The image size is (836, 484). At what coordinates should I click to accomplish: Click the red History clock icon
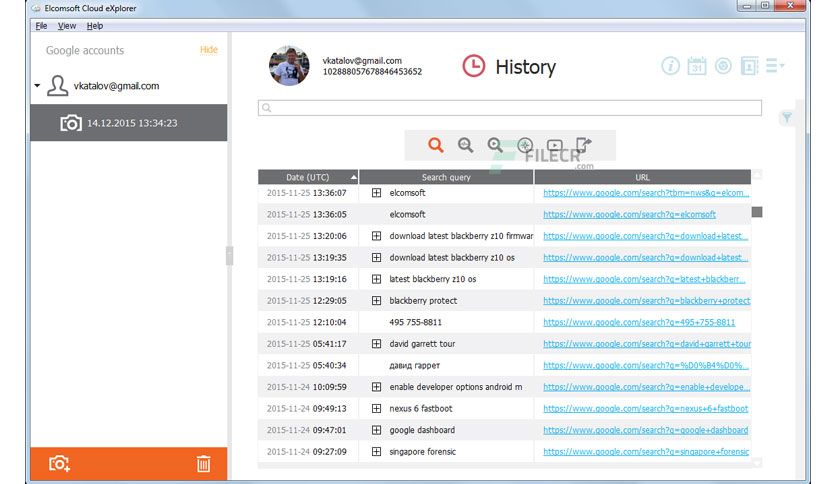tap(473, 66)
